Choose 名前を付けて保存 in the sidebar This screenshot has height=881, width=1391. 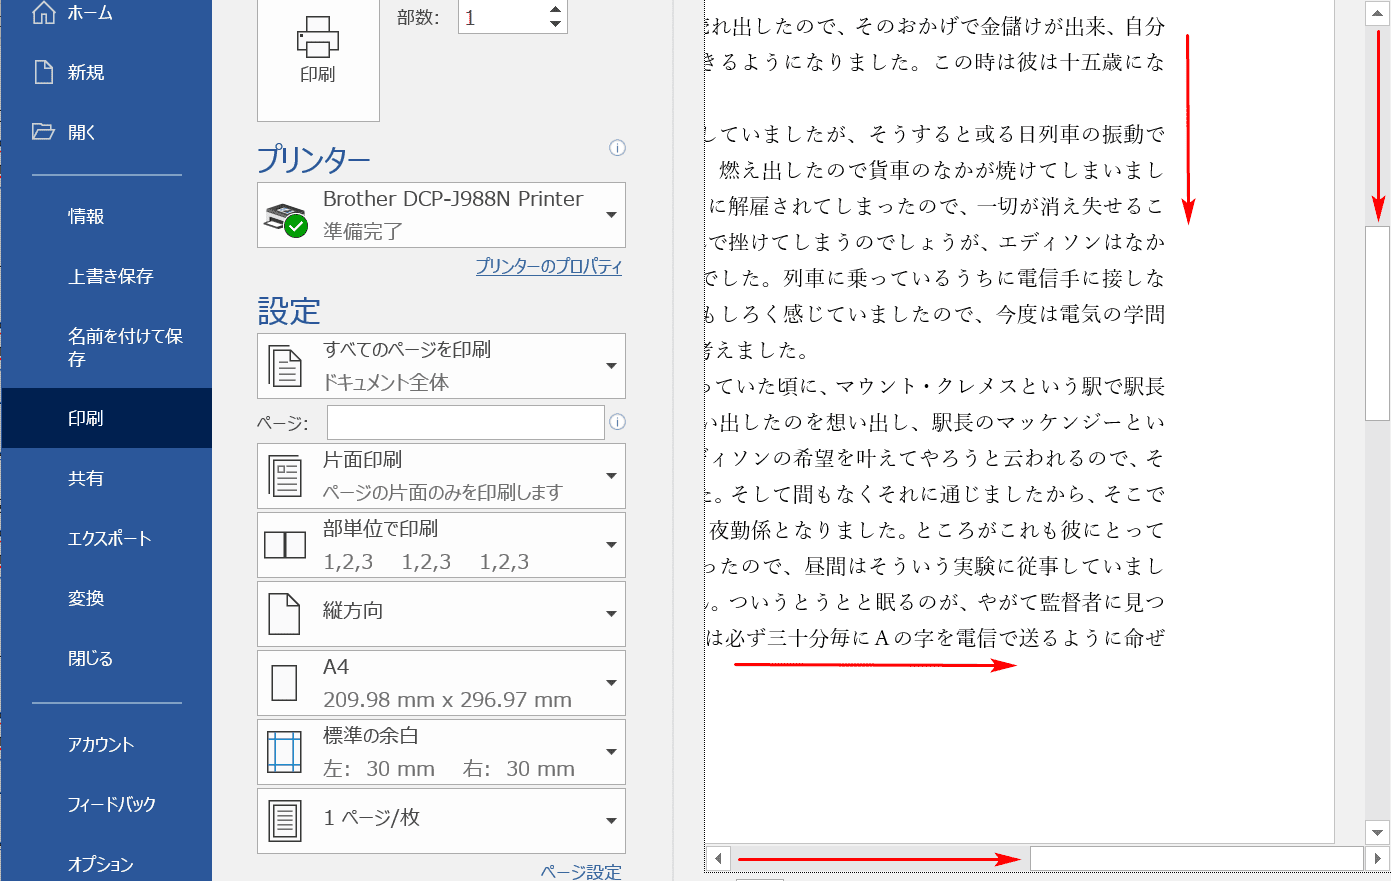tap(125, 347)
